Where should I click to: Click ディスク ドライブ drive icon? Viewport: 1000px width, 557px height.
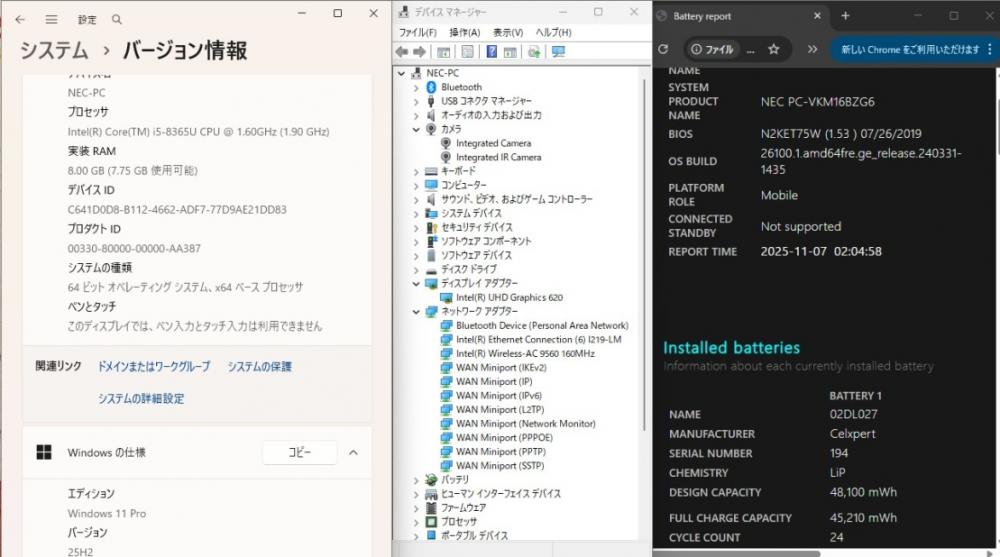pyautogui.click(x=431, y=270)
